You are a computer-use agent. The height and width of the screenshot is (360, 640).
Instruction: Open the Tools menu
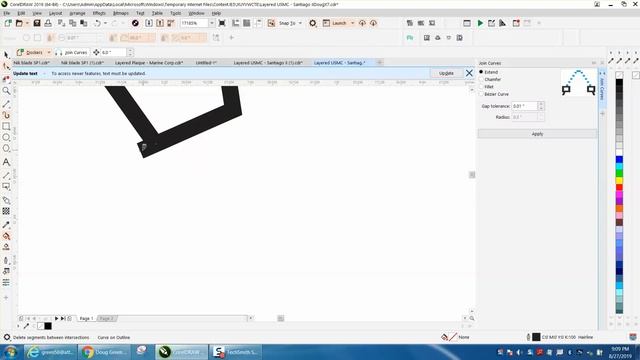176,13
